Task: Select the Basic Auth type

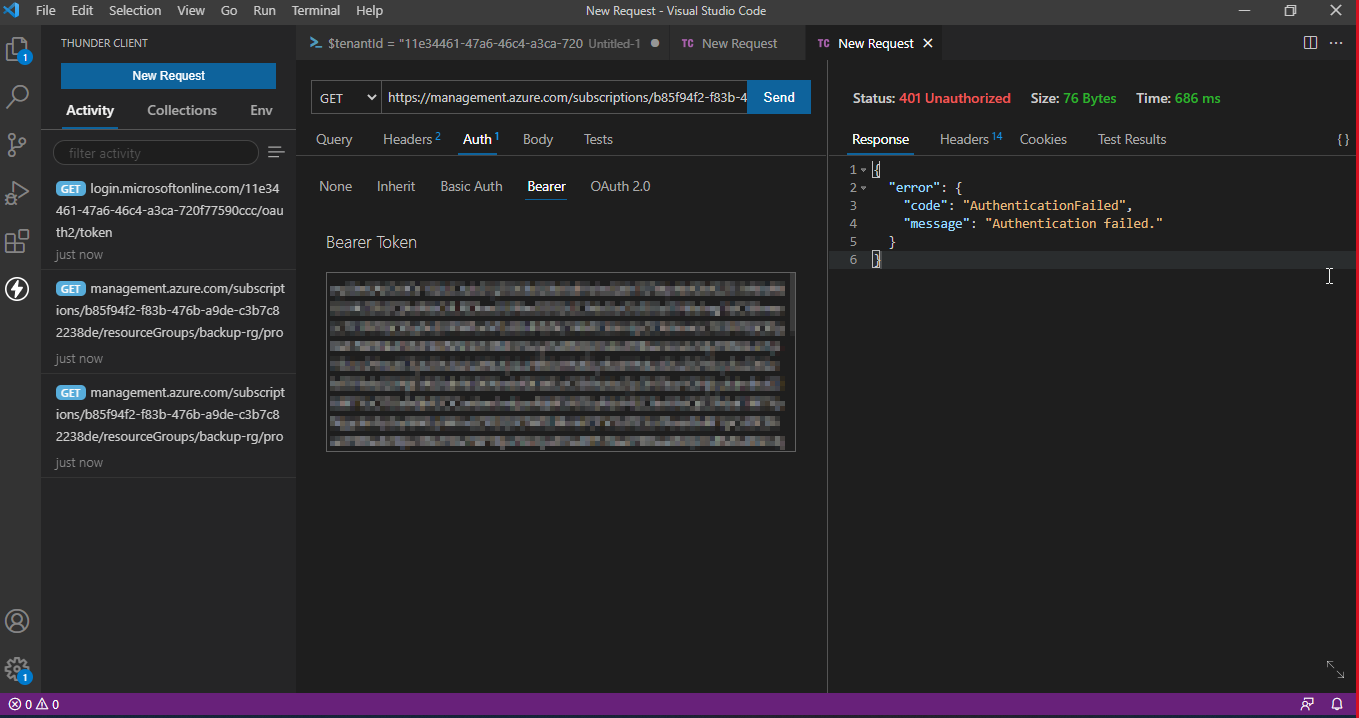Action: pos(471,186)
